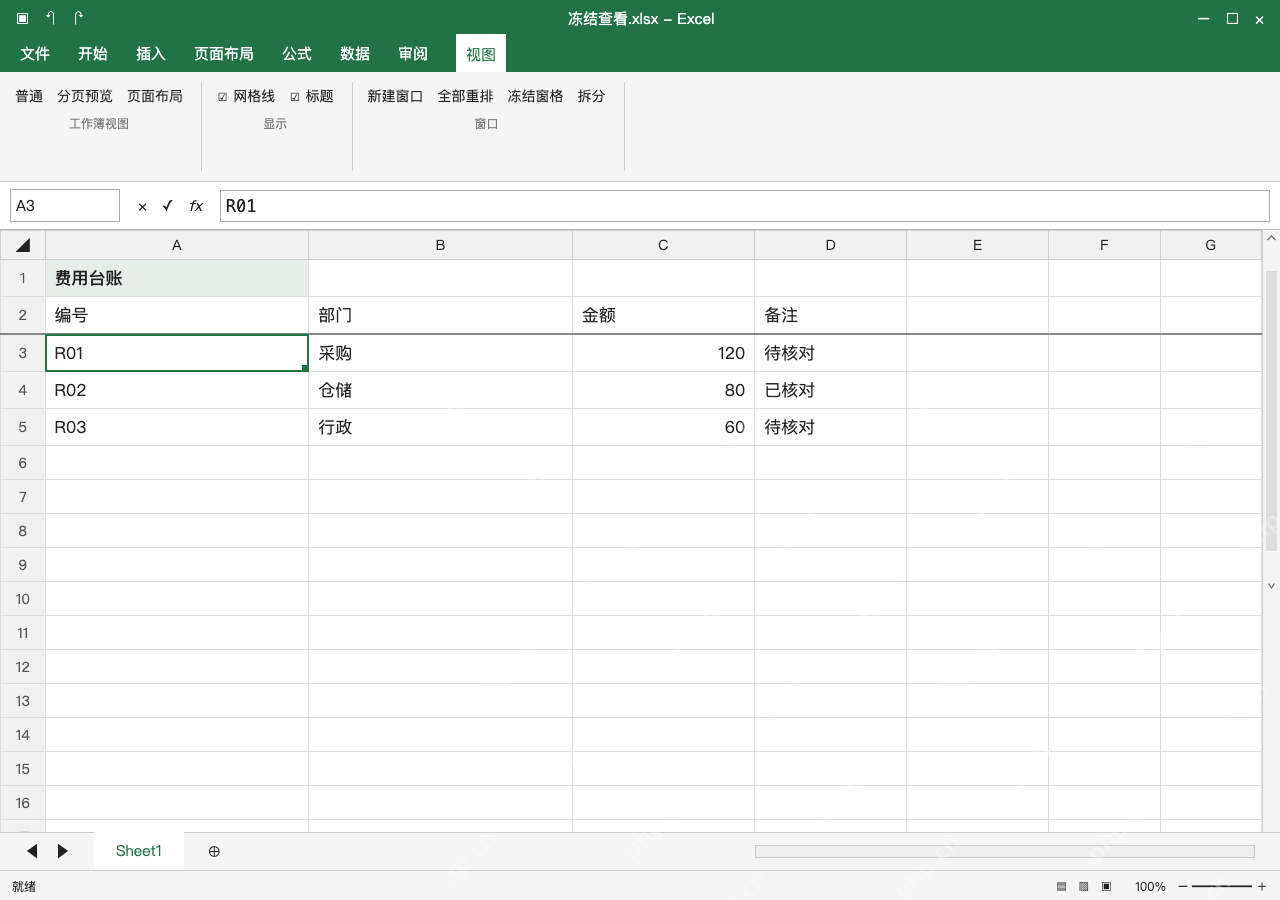Select row 5 header

click(23, 427)
